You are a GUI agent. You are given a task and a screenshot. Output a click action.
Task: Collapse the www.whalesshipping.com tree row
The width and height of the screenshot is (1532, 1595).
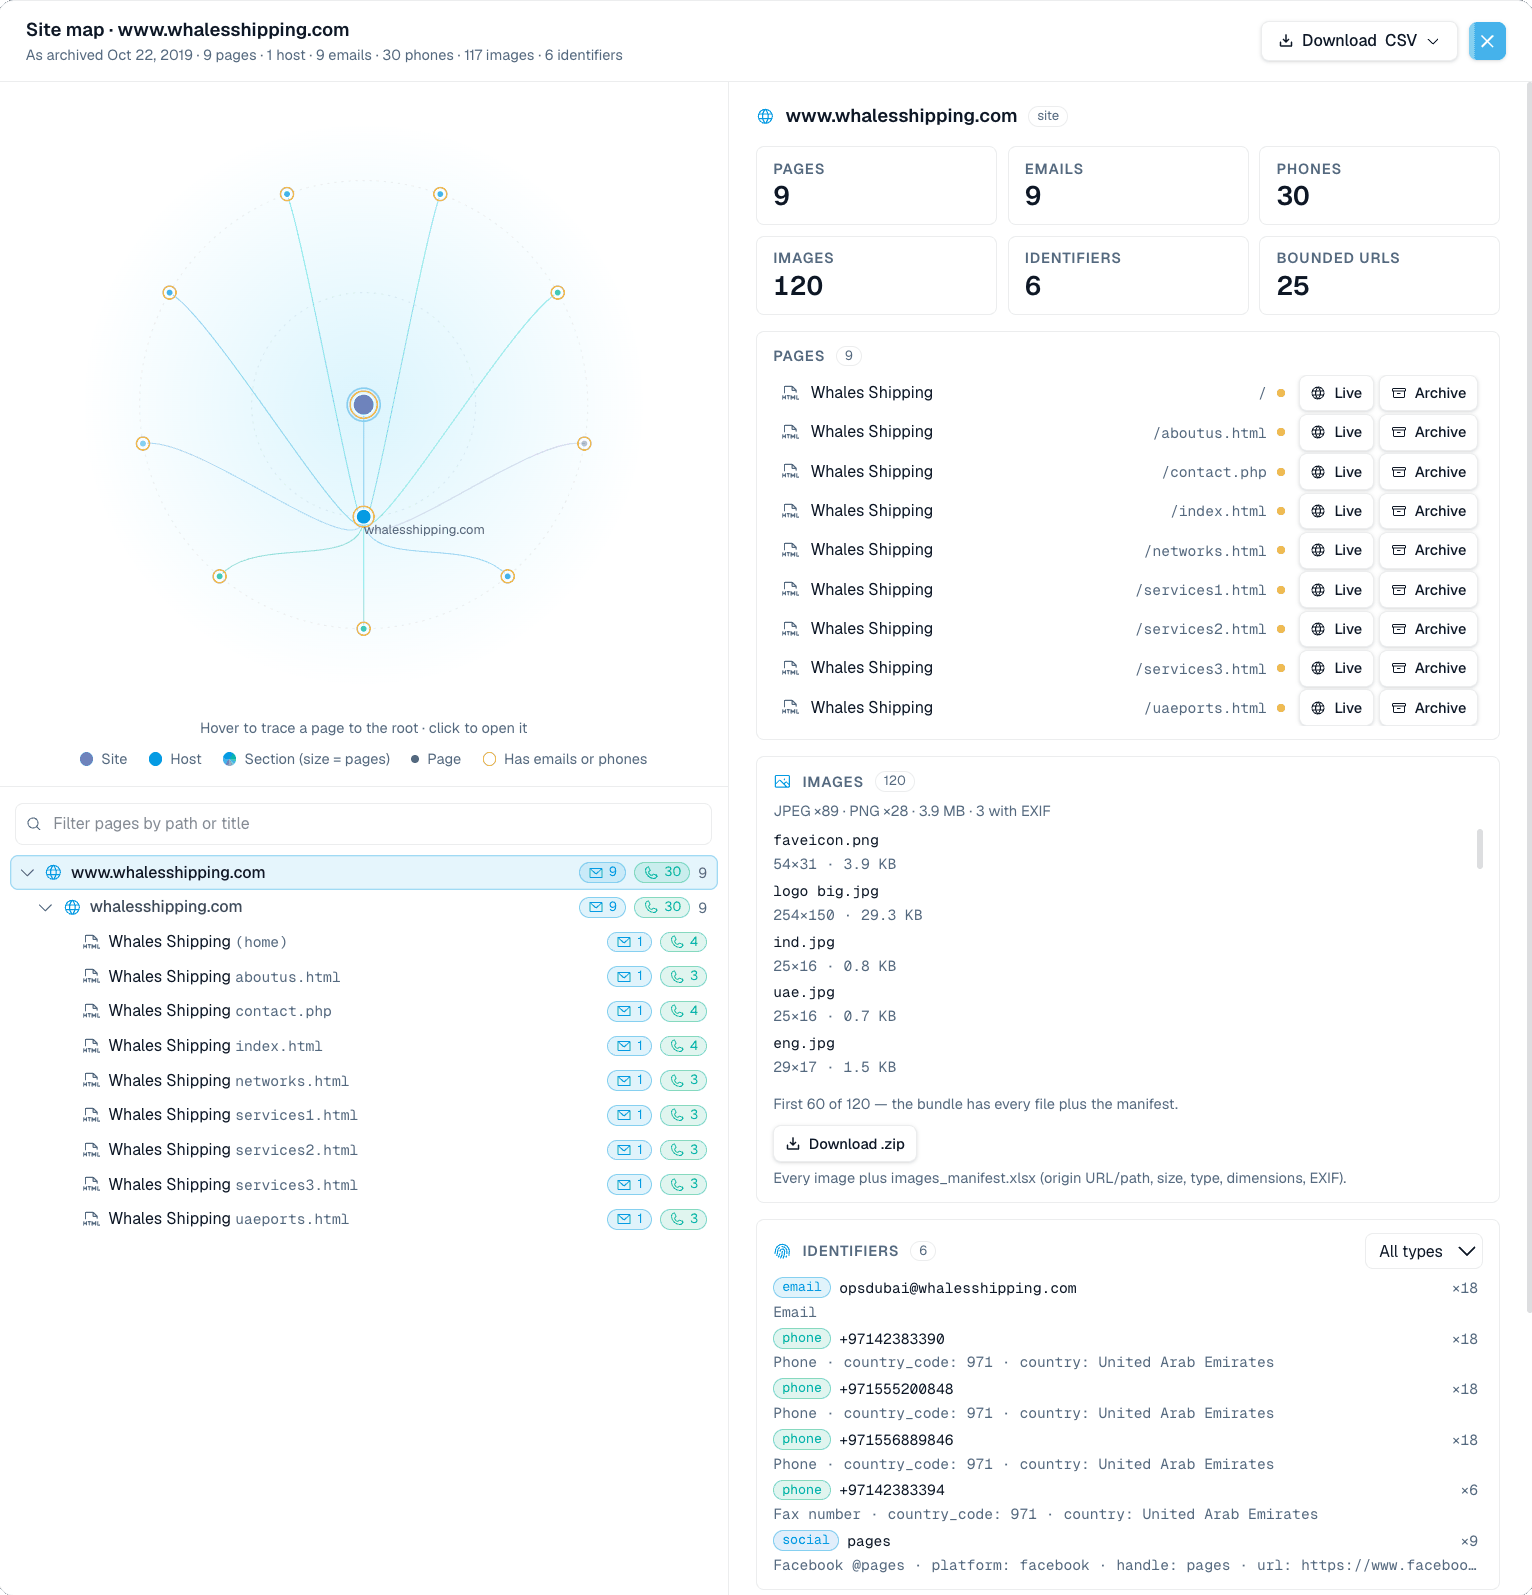28,873
